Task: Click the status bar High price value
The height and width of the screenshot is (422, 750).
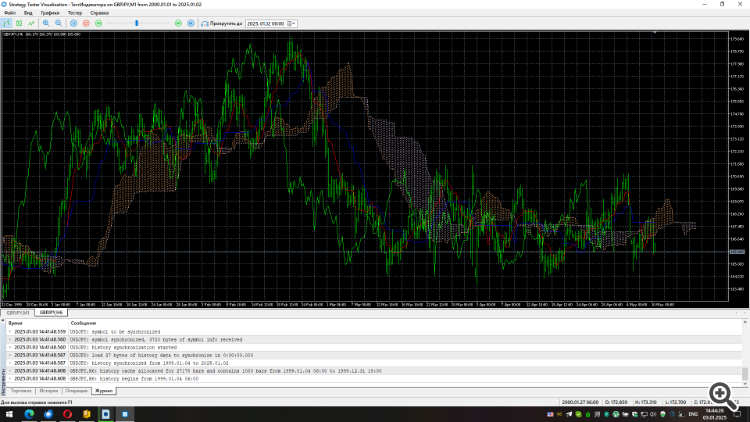Action: point(646,402)
